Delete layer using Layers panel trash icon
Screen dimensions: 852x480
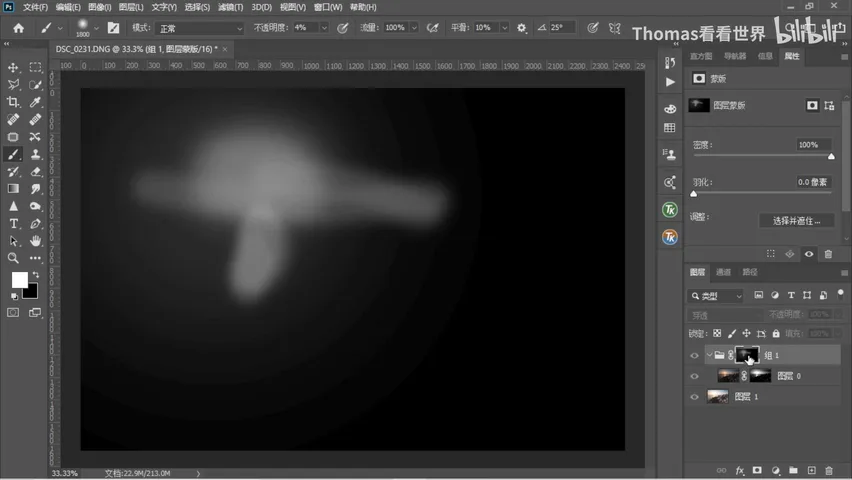[829, 470]
